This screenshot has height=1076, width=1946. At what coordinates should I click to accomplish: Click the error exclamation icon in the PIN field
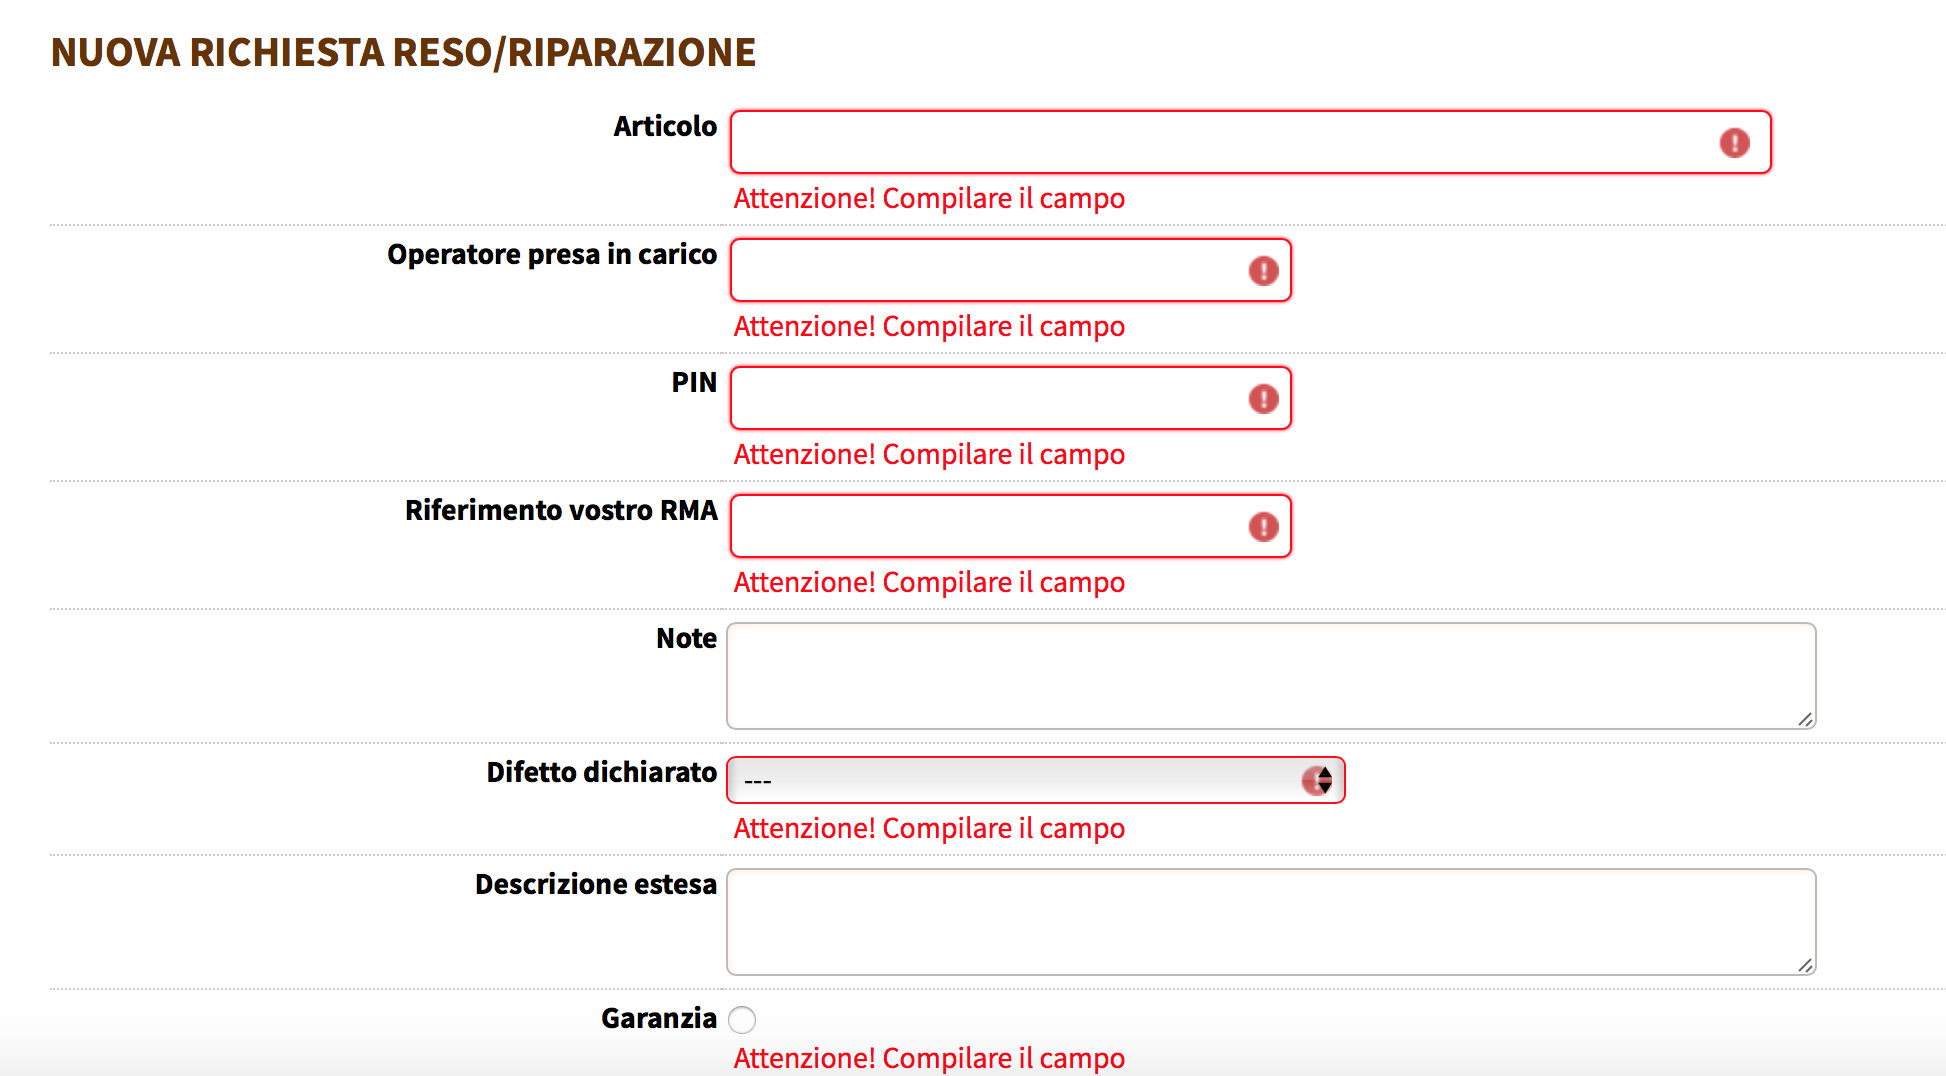pos(1263,399)
